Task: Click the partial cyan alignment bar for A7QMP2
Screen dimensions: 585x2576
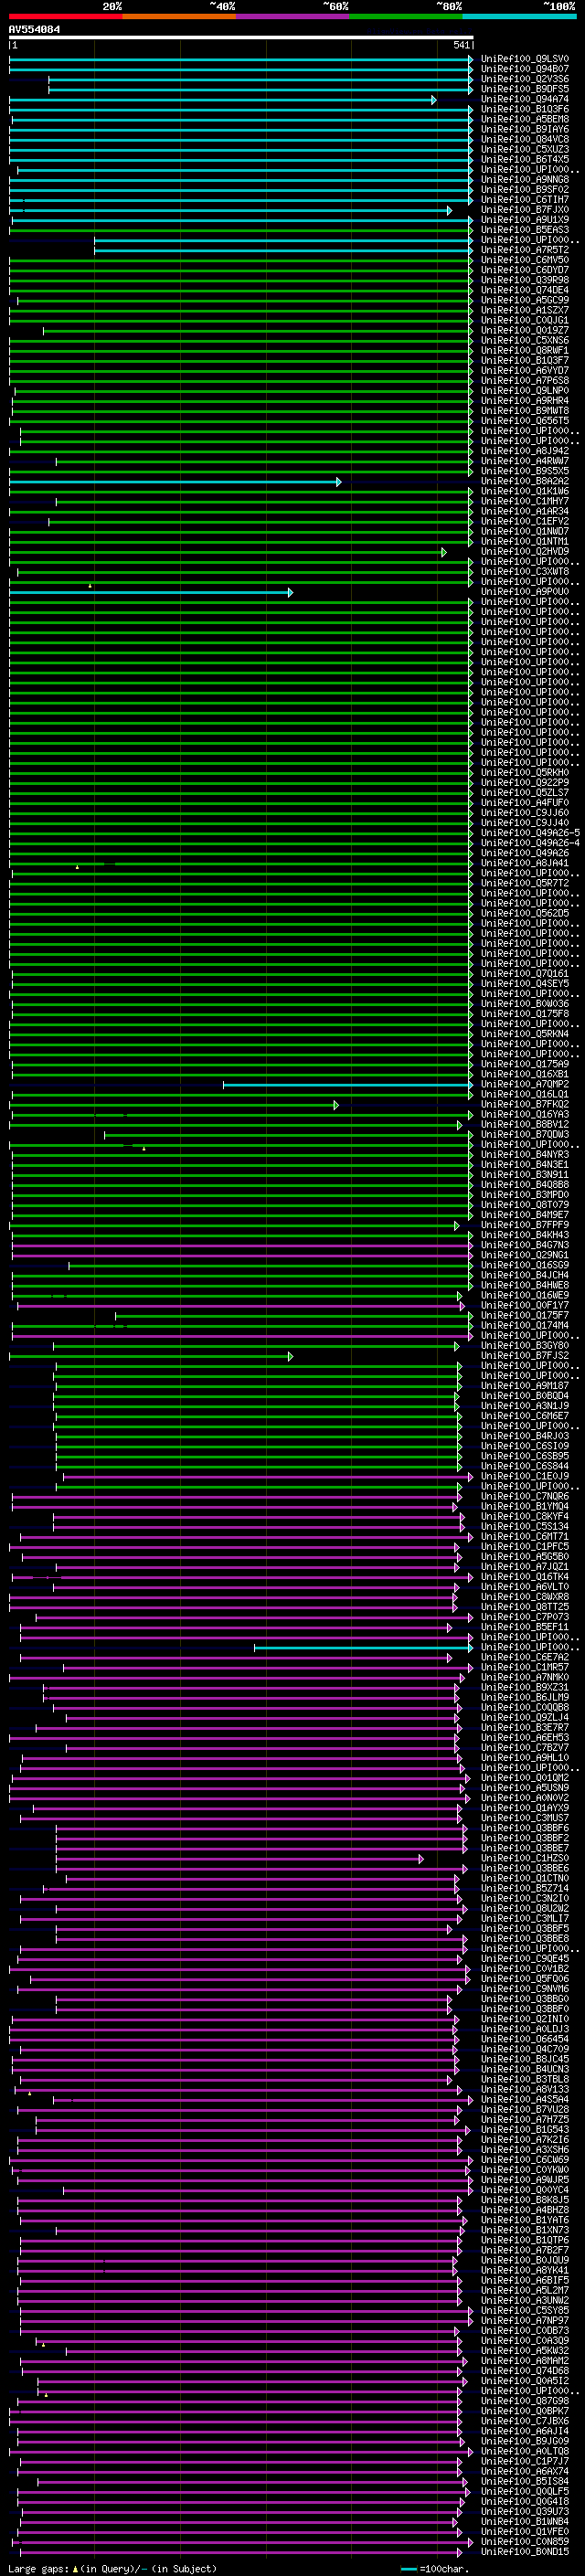Action: pyautogui.click(x=348, y=1085)
